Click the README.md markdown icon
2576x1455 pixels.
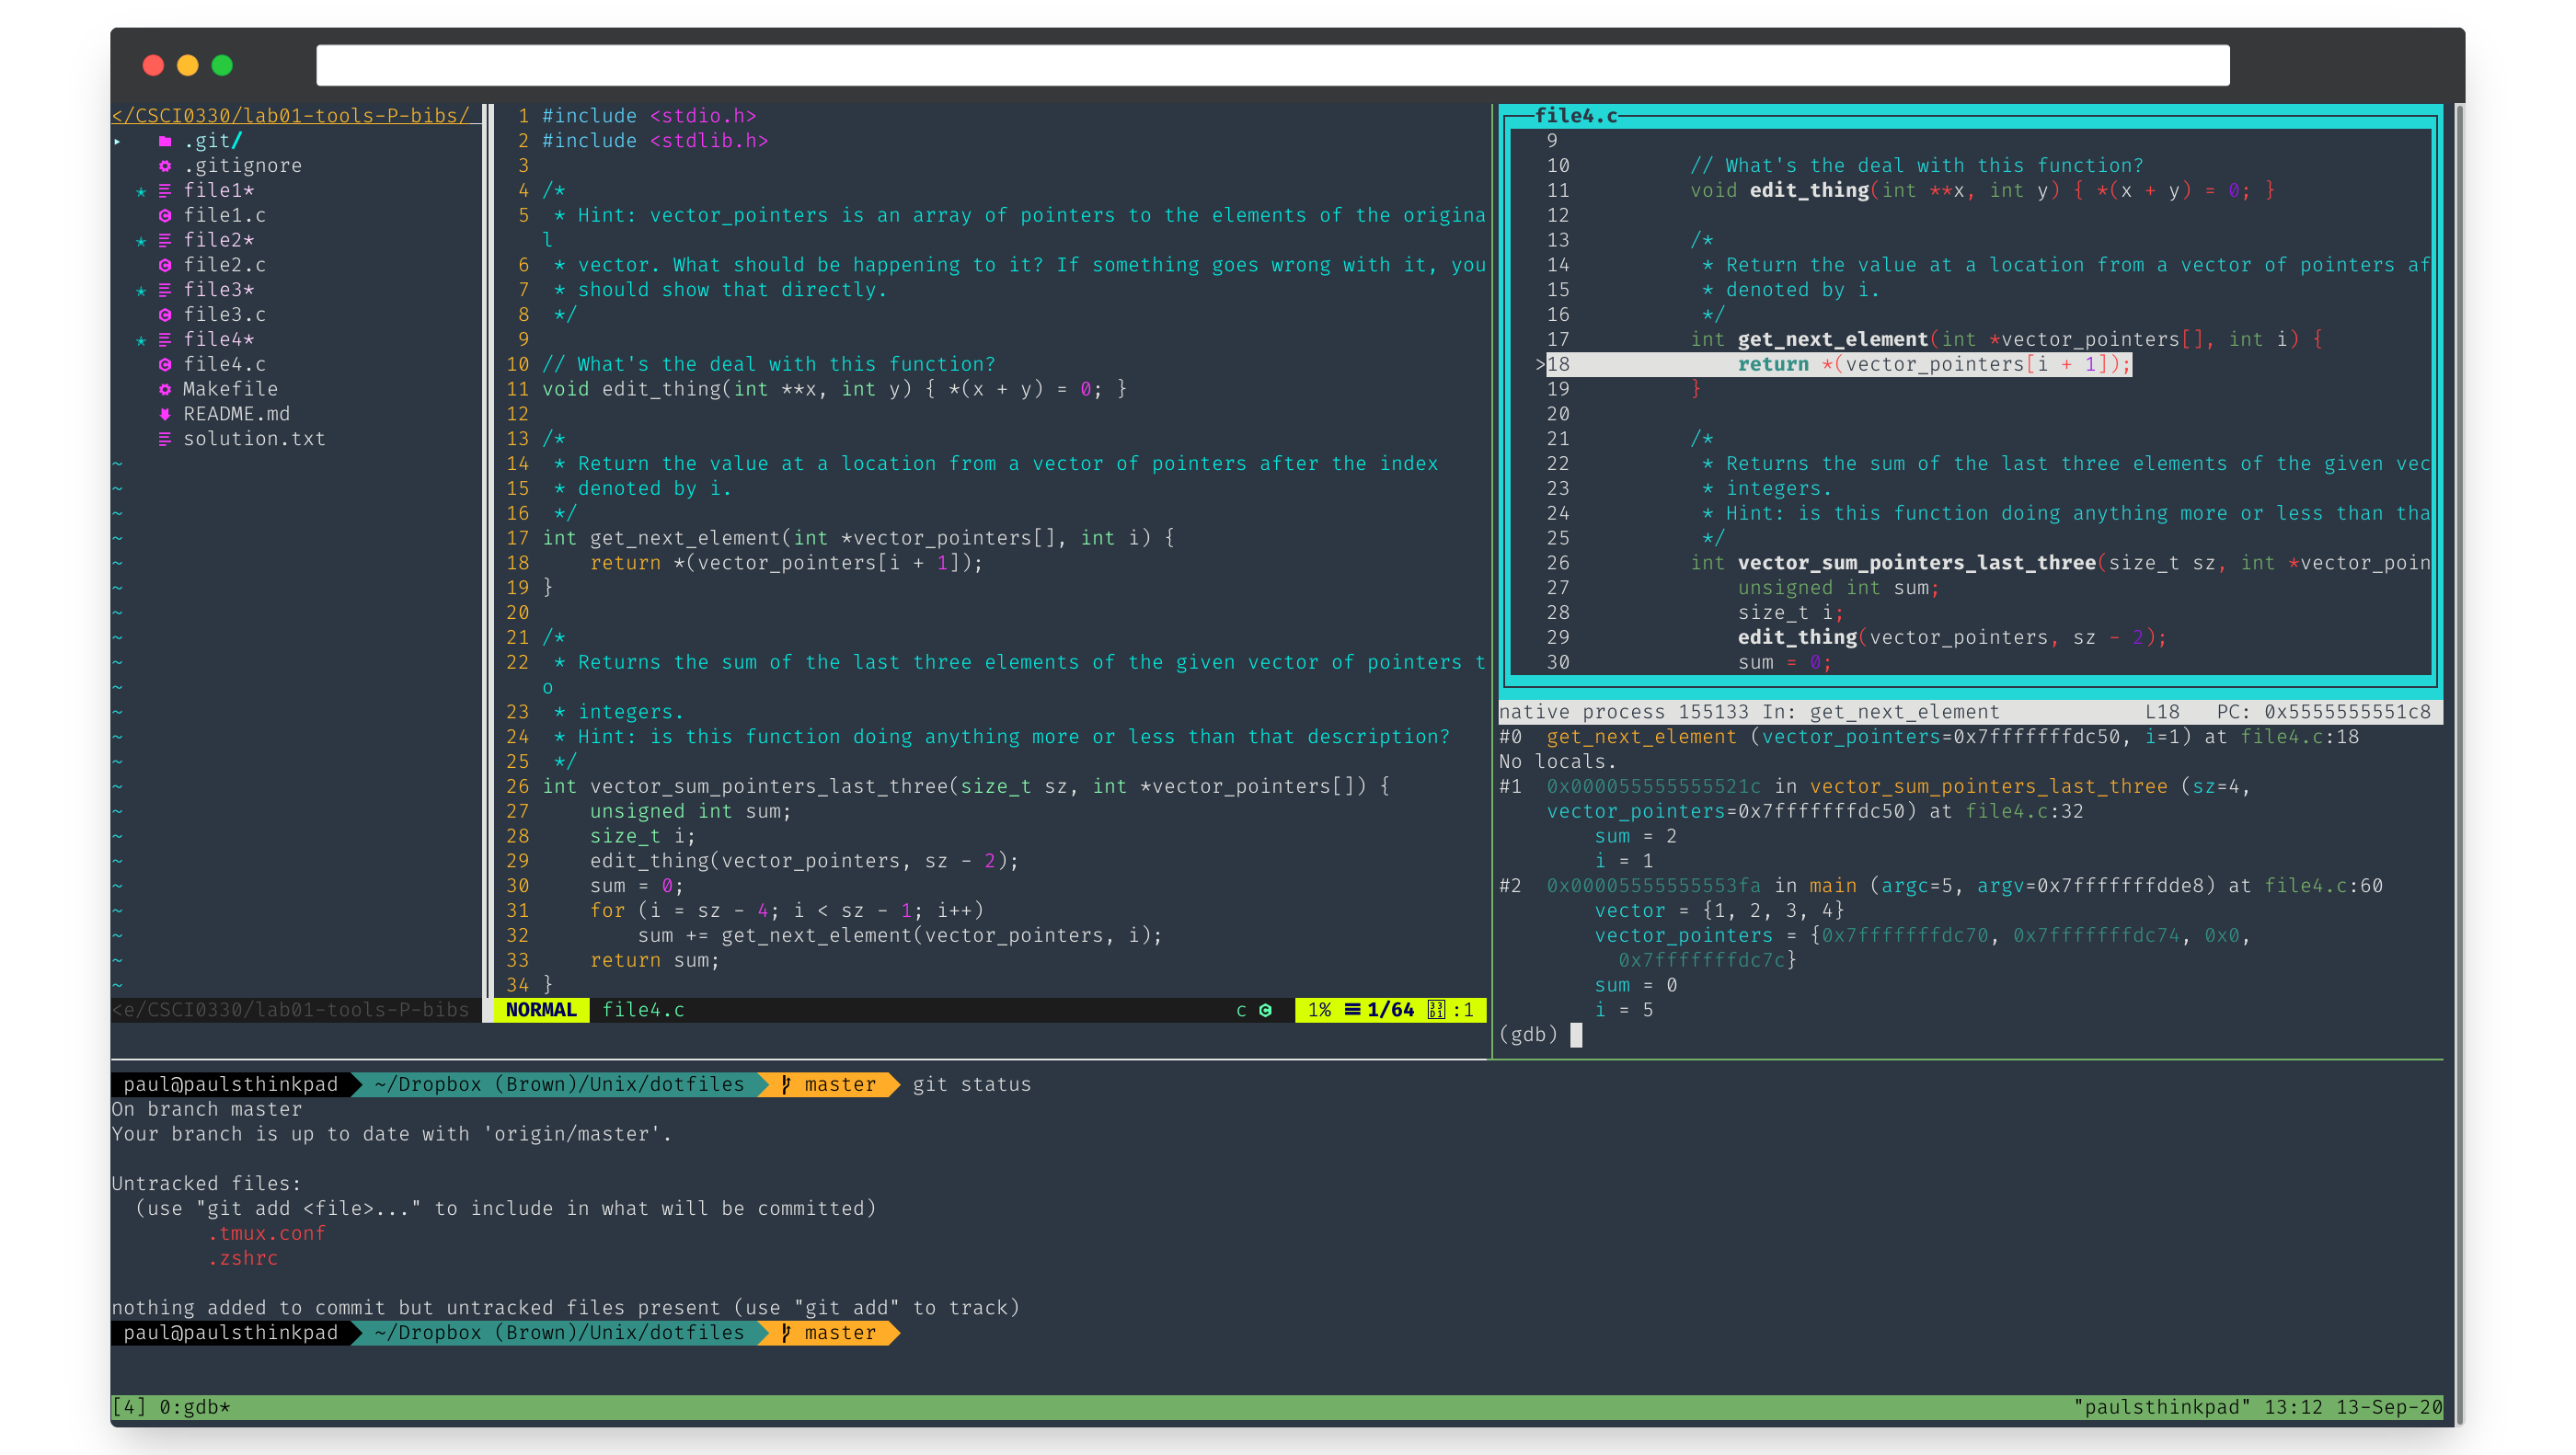[165, 414]
